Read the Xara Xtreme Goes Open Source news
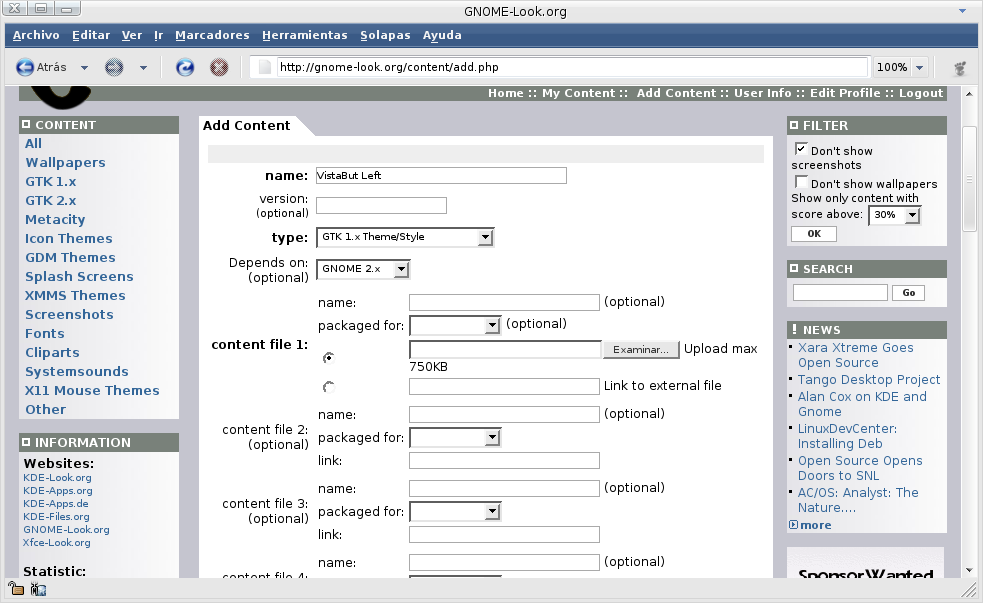Screen dimensions: 983x603 (856, 355)
